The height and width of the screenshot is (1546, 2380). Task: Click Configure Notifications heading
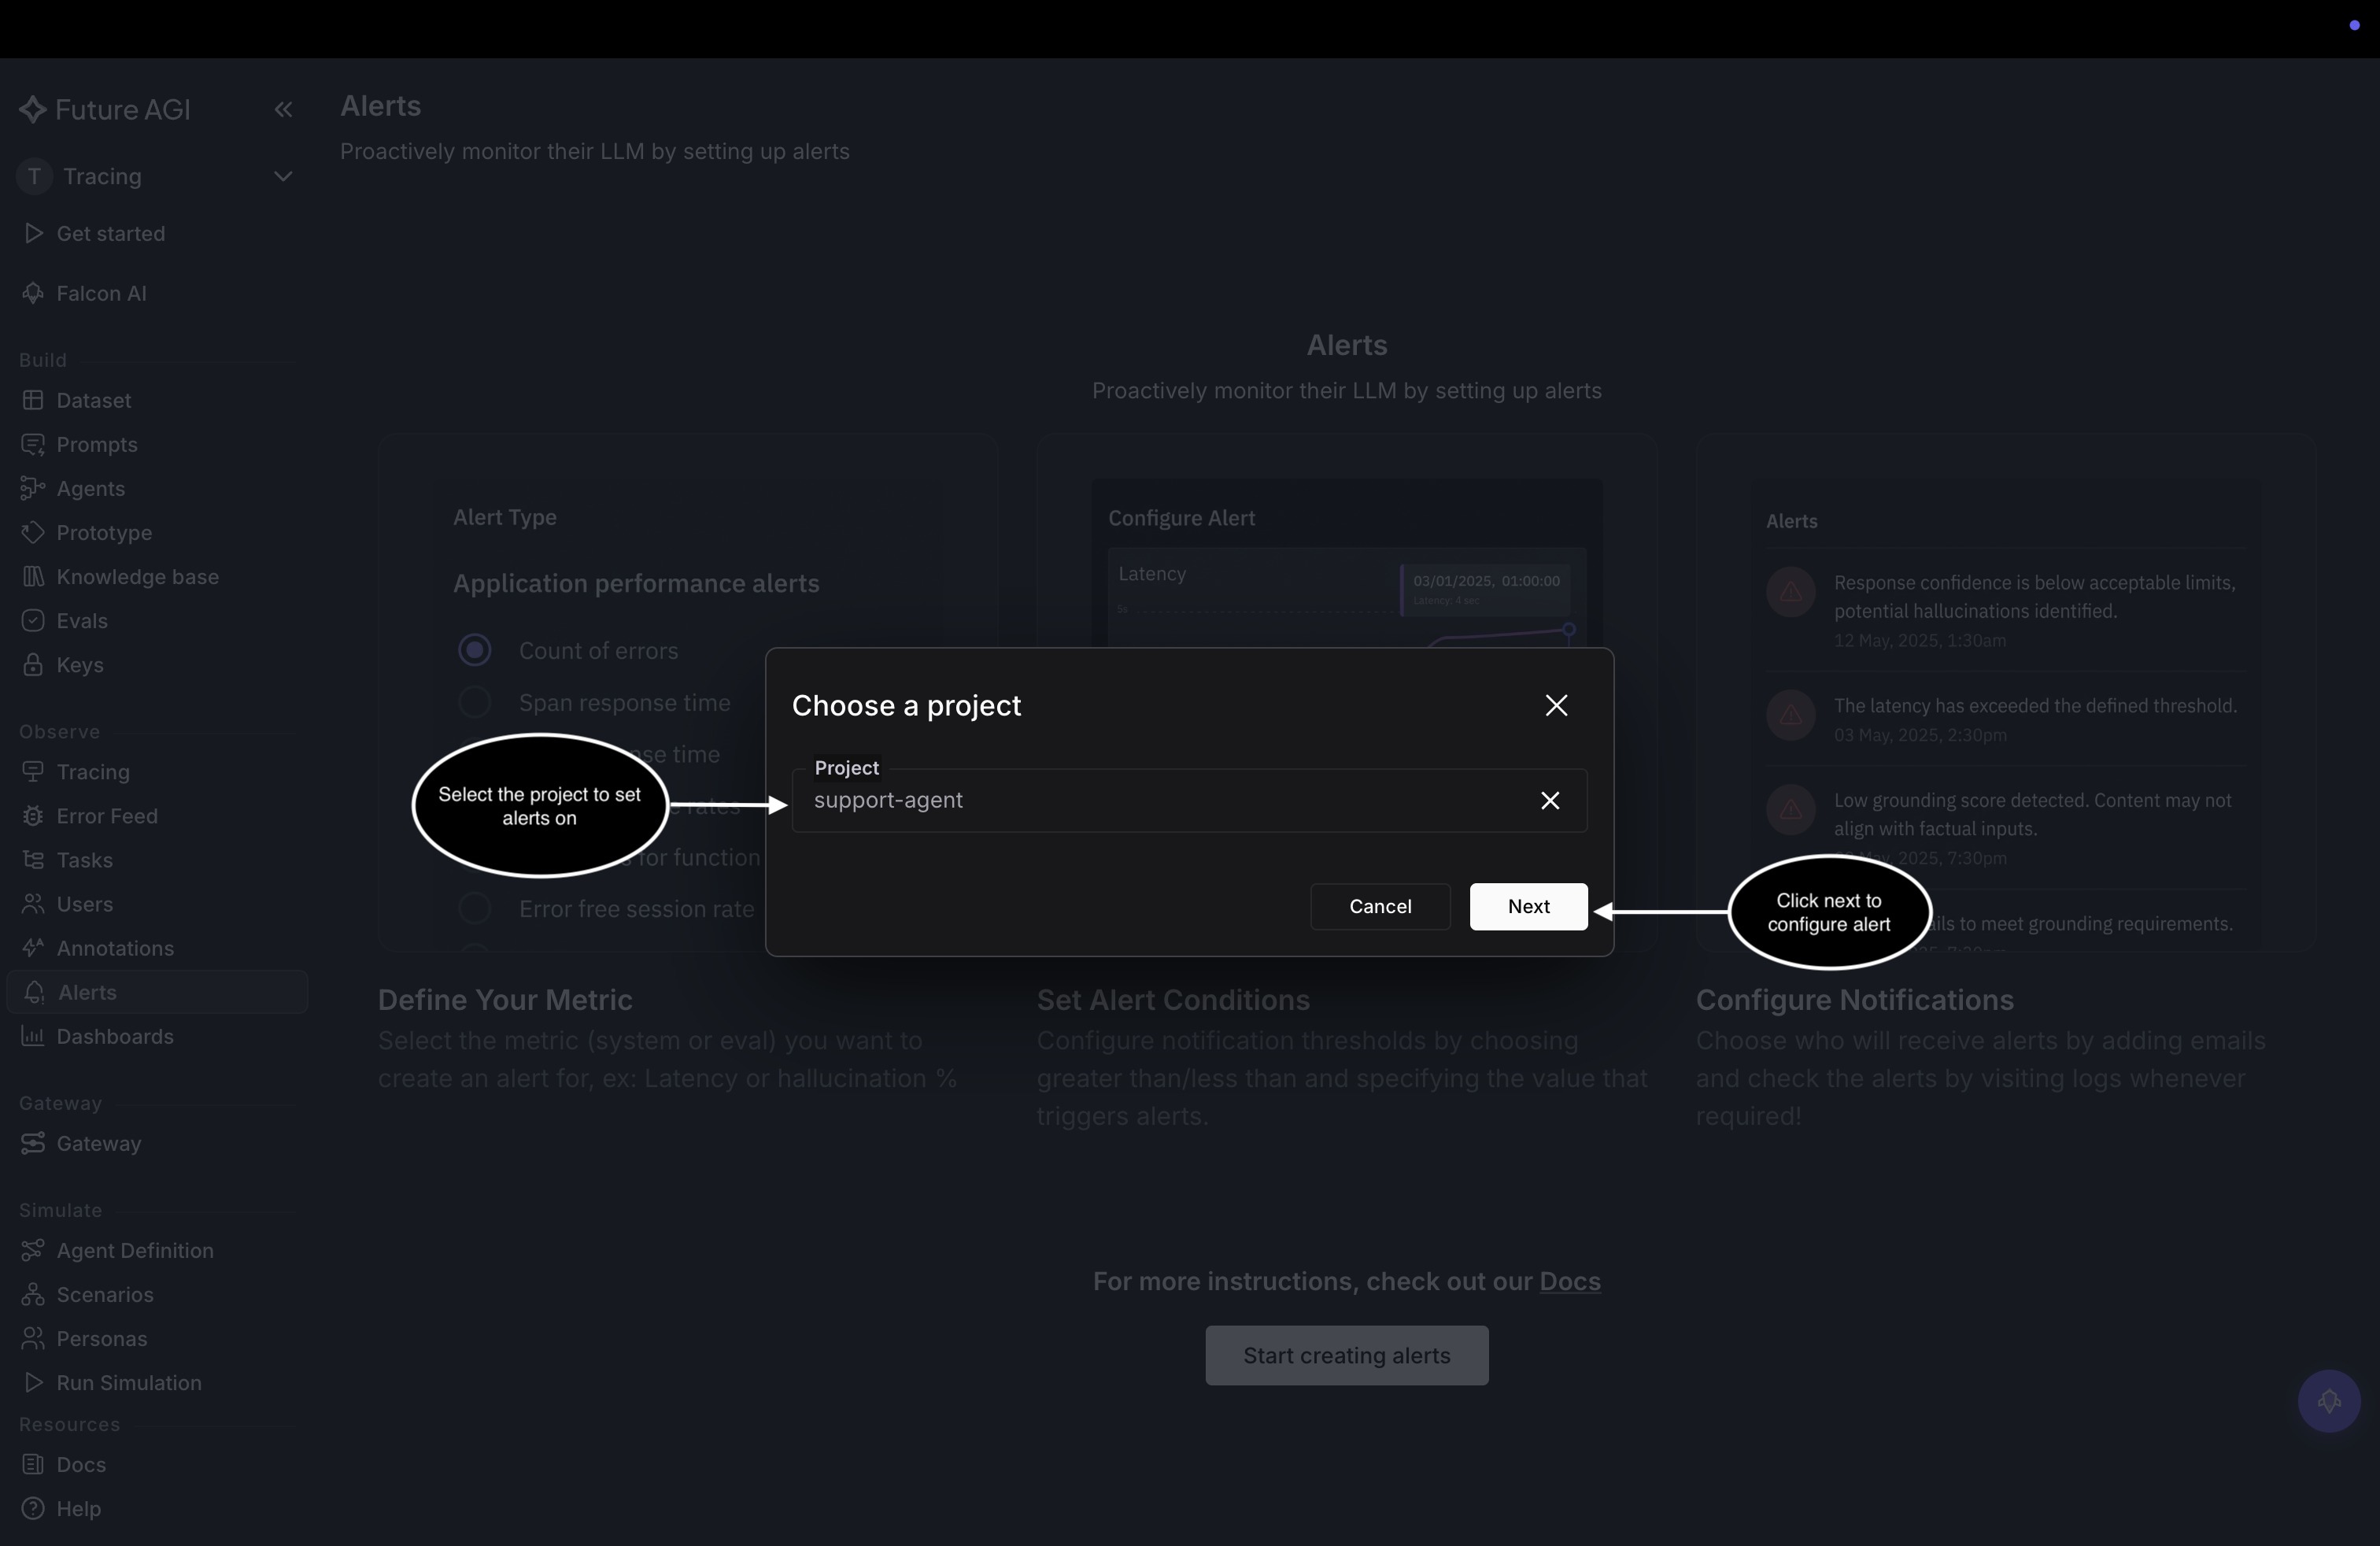pos(1854,1000)
